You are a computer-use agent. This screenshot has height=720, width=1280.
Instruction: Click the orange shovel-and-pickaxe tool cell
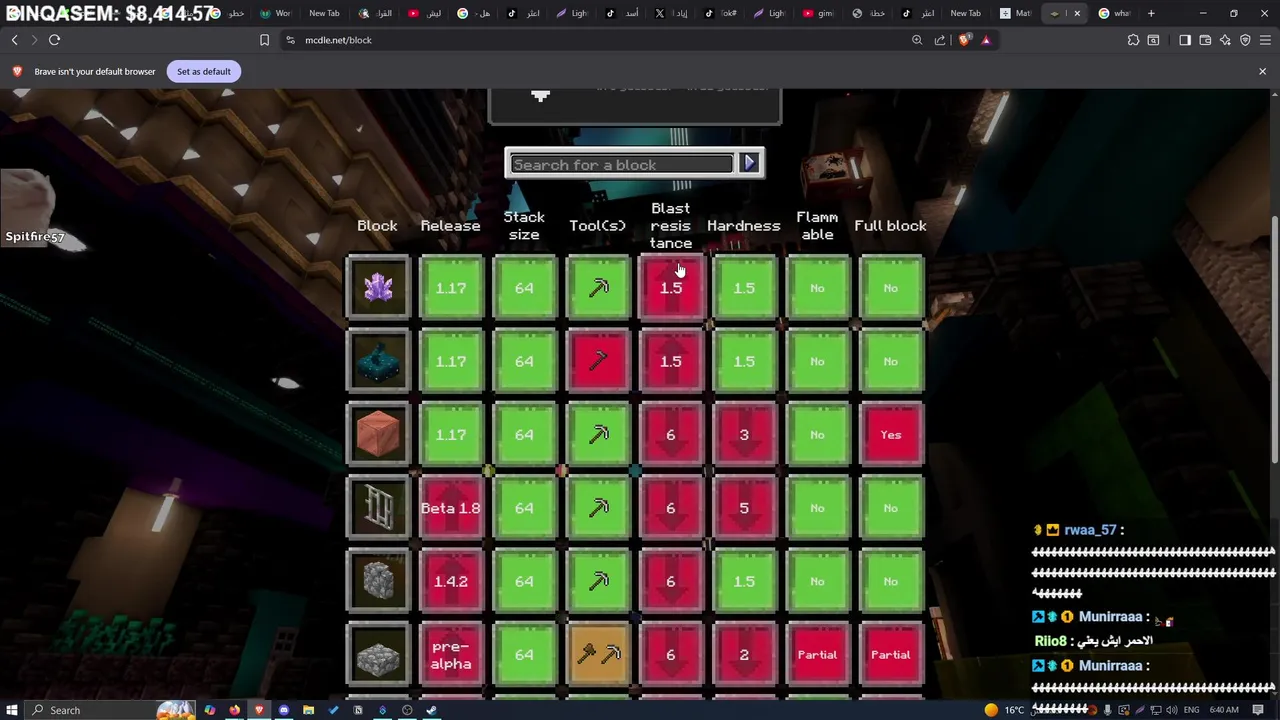598,655
